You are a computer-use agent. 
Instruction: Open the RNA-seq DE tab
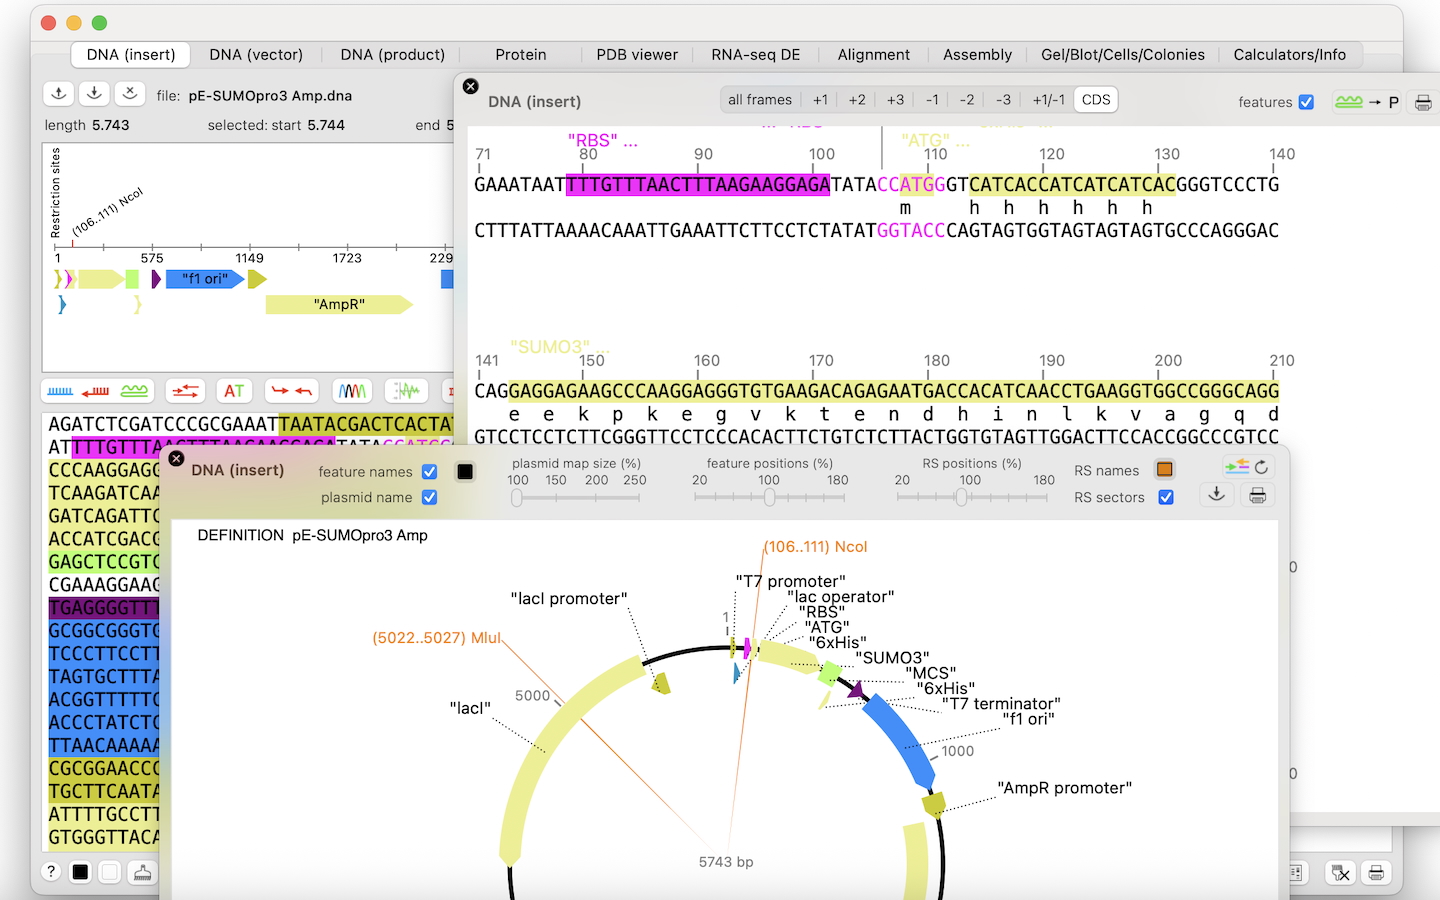click(x=755, y=55)
